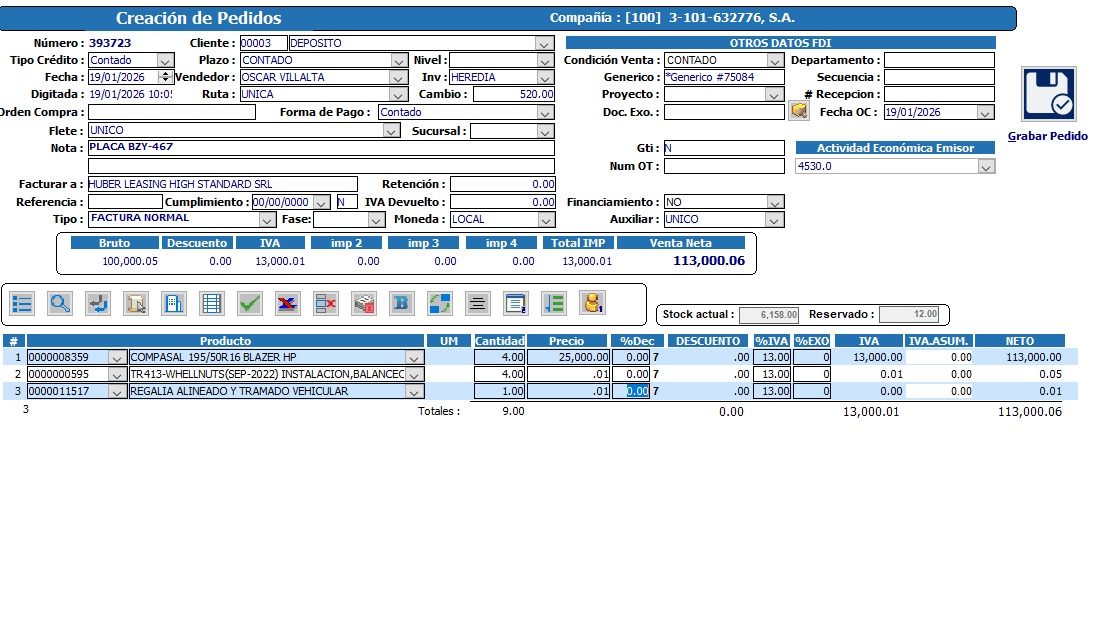Select the Venta Neta column header
This screenshot has width=1097, height=623.
pos(683,243)
